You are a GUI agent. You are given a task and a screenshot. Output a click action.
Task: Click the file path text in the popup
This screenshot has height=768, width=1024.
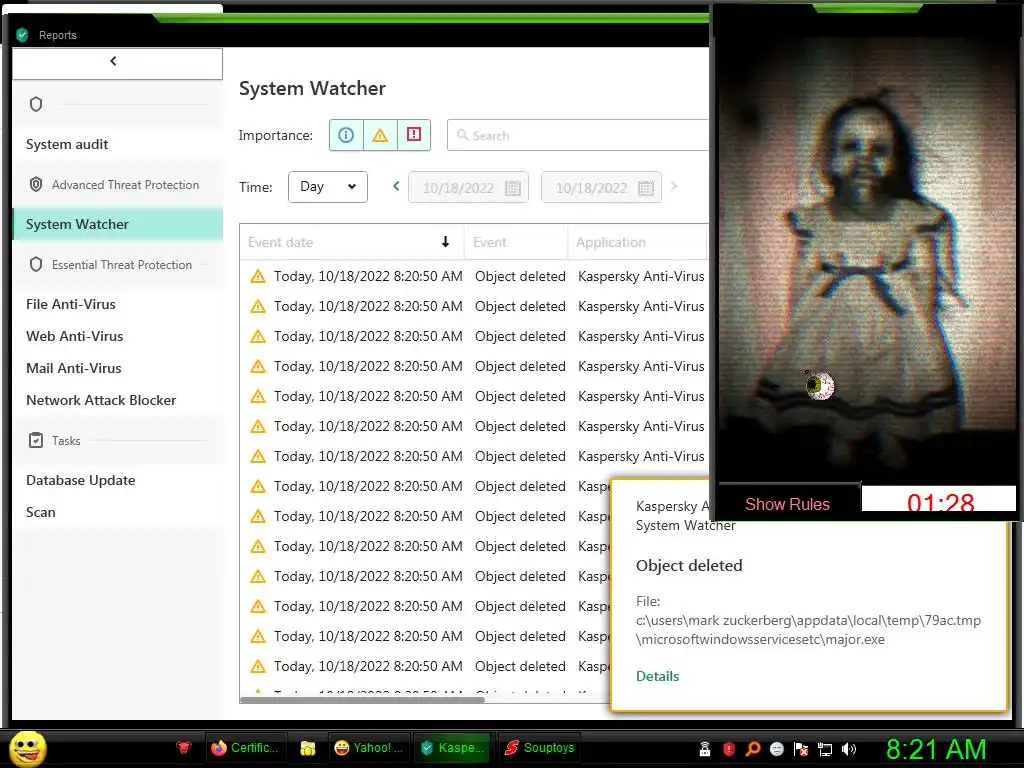[x=808, y=630]
